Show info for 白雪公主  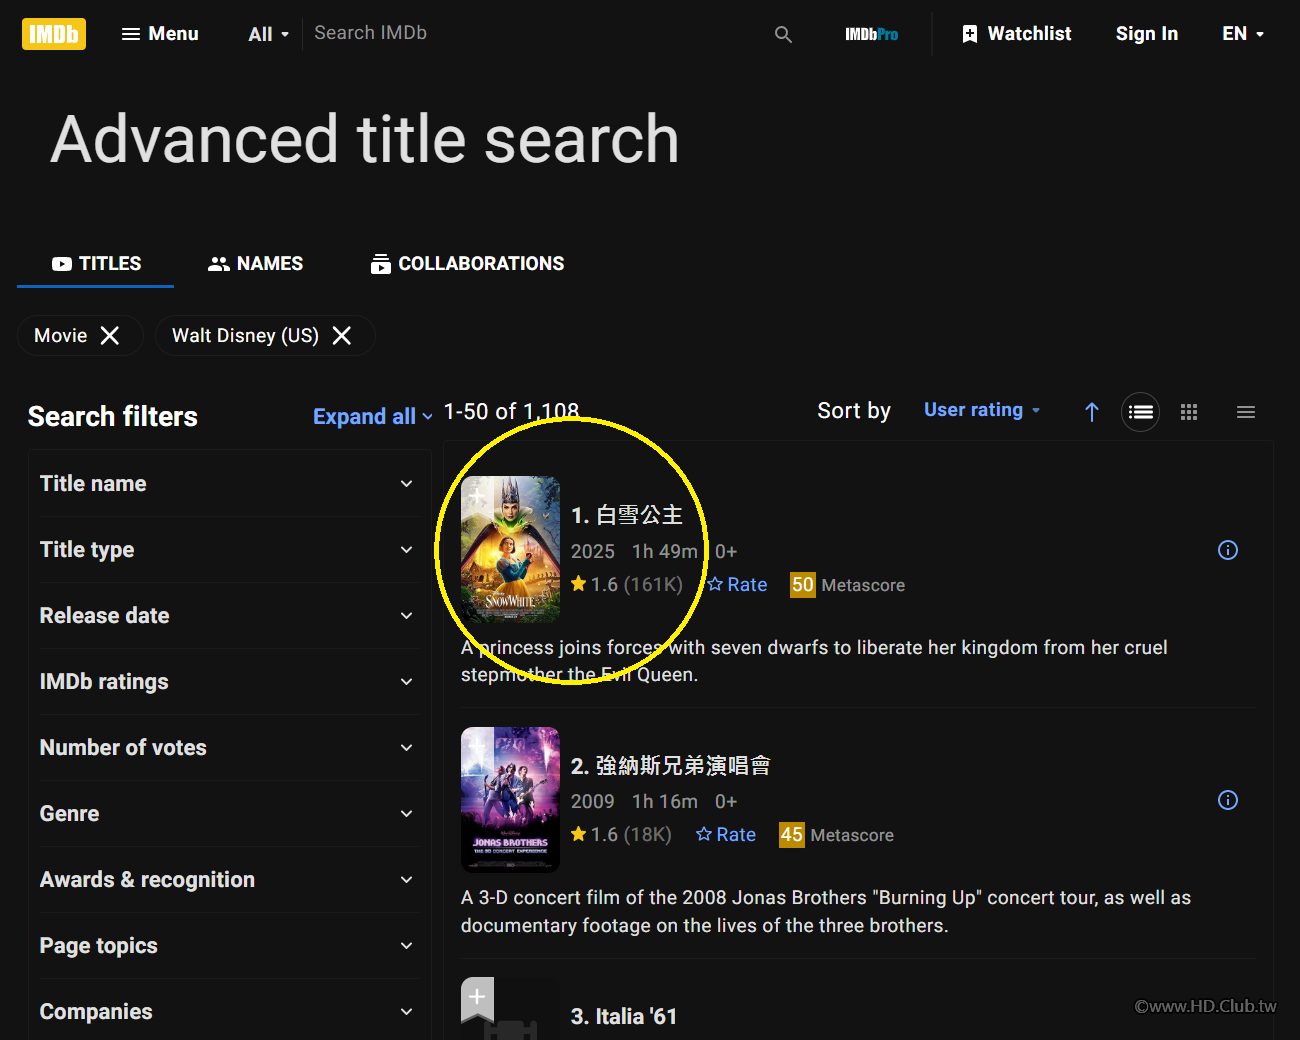[1228, 550]
